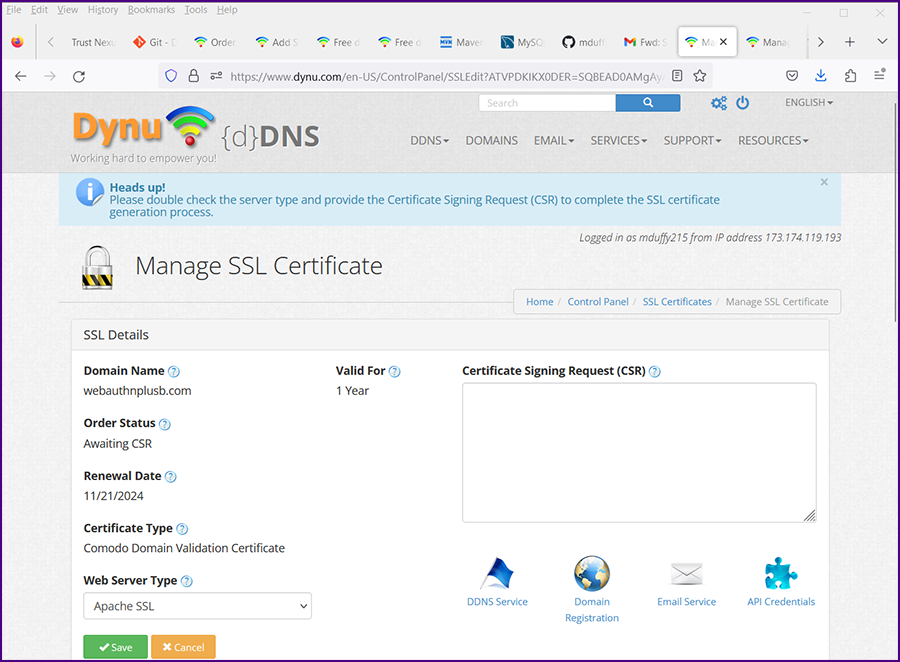Click the Domain Registration globe icon
The height and width of the screenshot is (662, 900).
592,573
